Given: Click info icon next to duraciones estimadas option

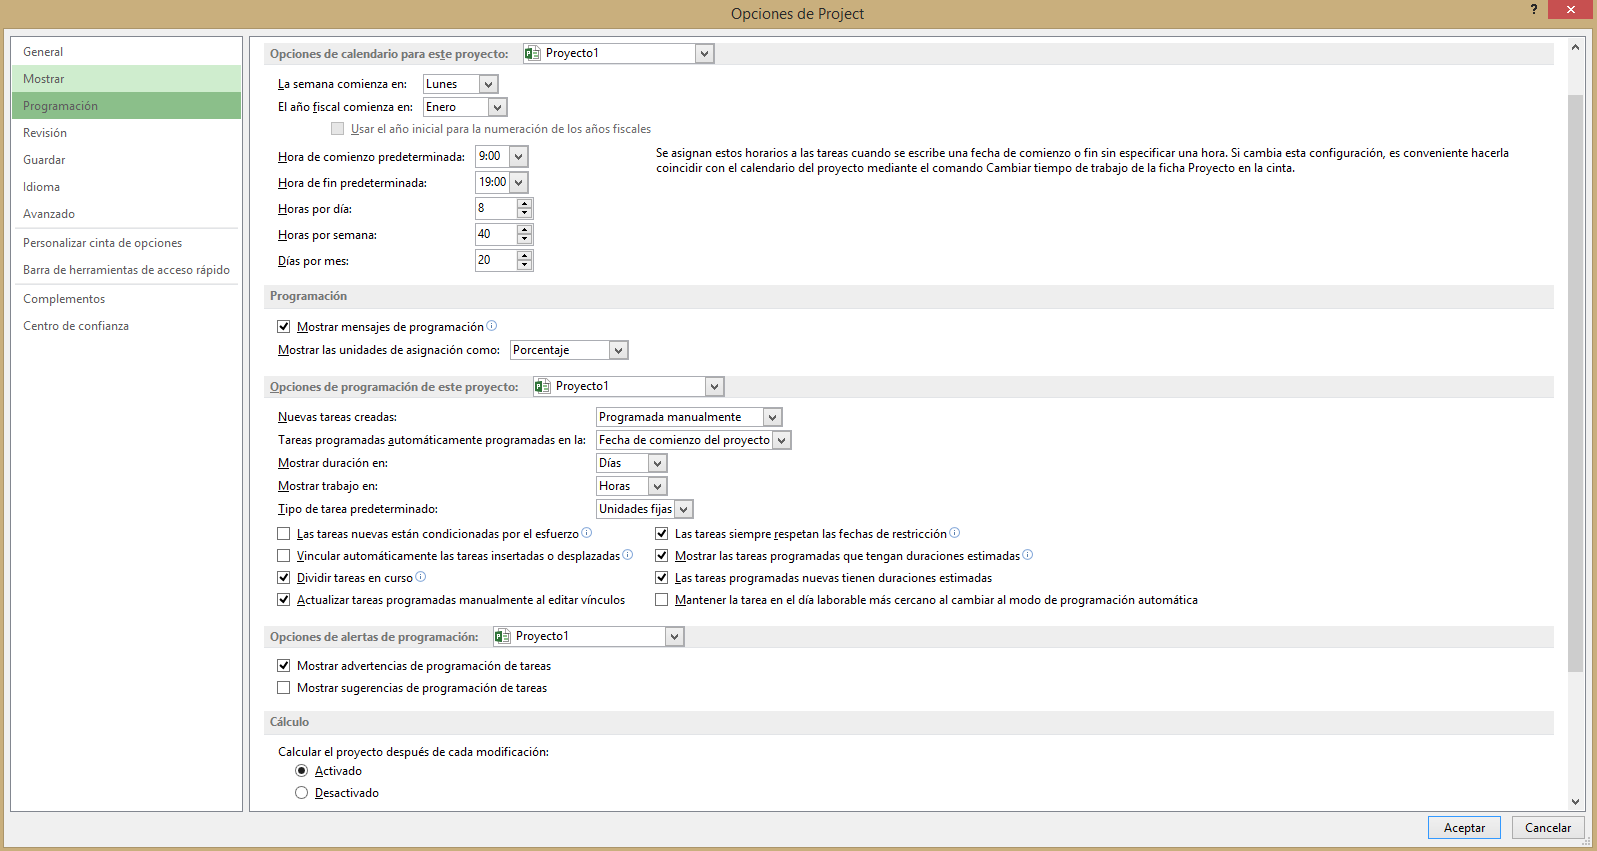Looking at the screenshot, I should click(x=1028, y=555).
